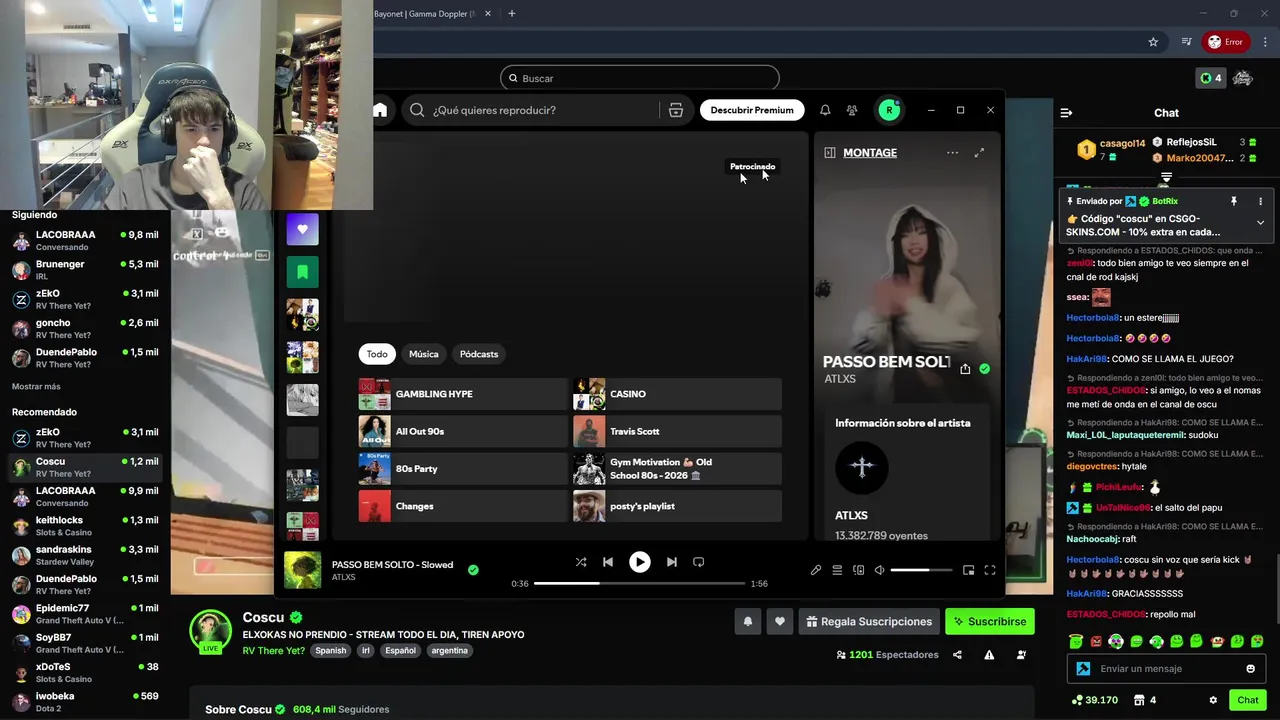Share the Coscu stream

pyautogui.click(x=957, y=655)
